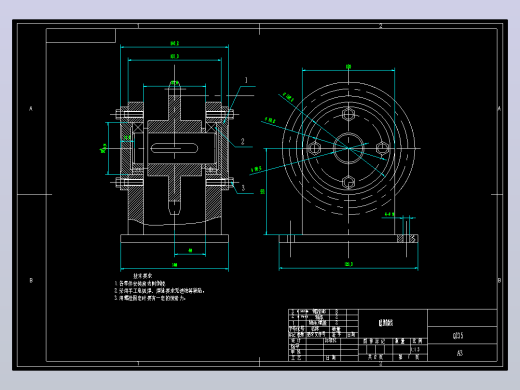Viewport: 520px width, 390px height.
Task: Select part balloon number 3
Action: [x=243, y=188]
